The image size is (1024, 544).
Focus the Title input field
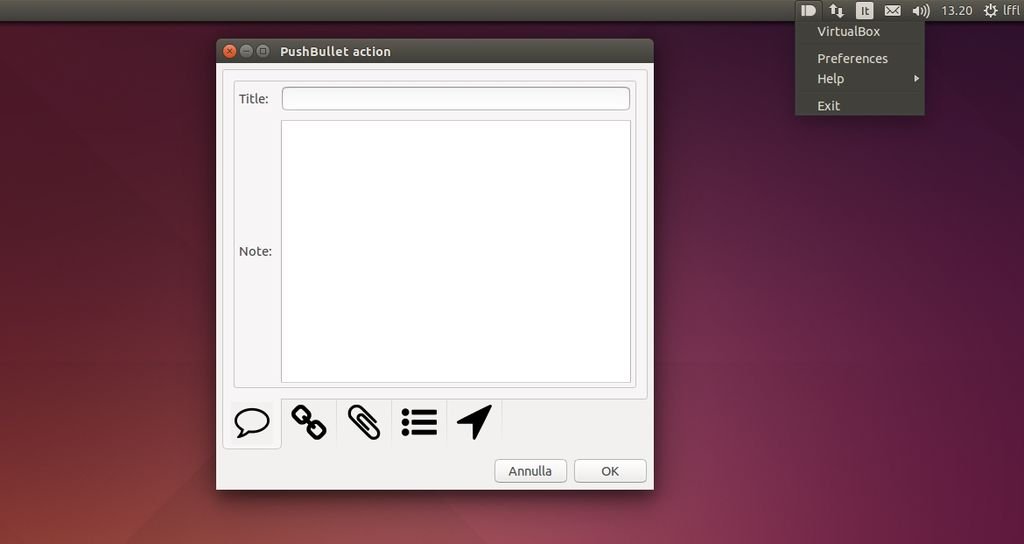[455, 98]
